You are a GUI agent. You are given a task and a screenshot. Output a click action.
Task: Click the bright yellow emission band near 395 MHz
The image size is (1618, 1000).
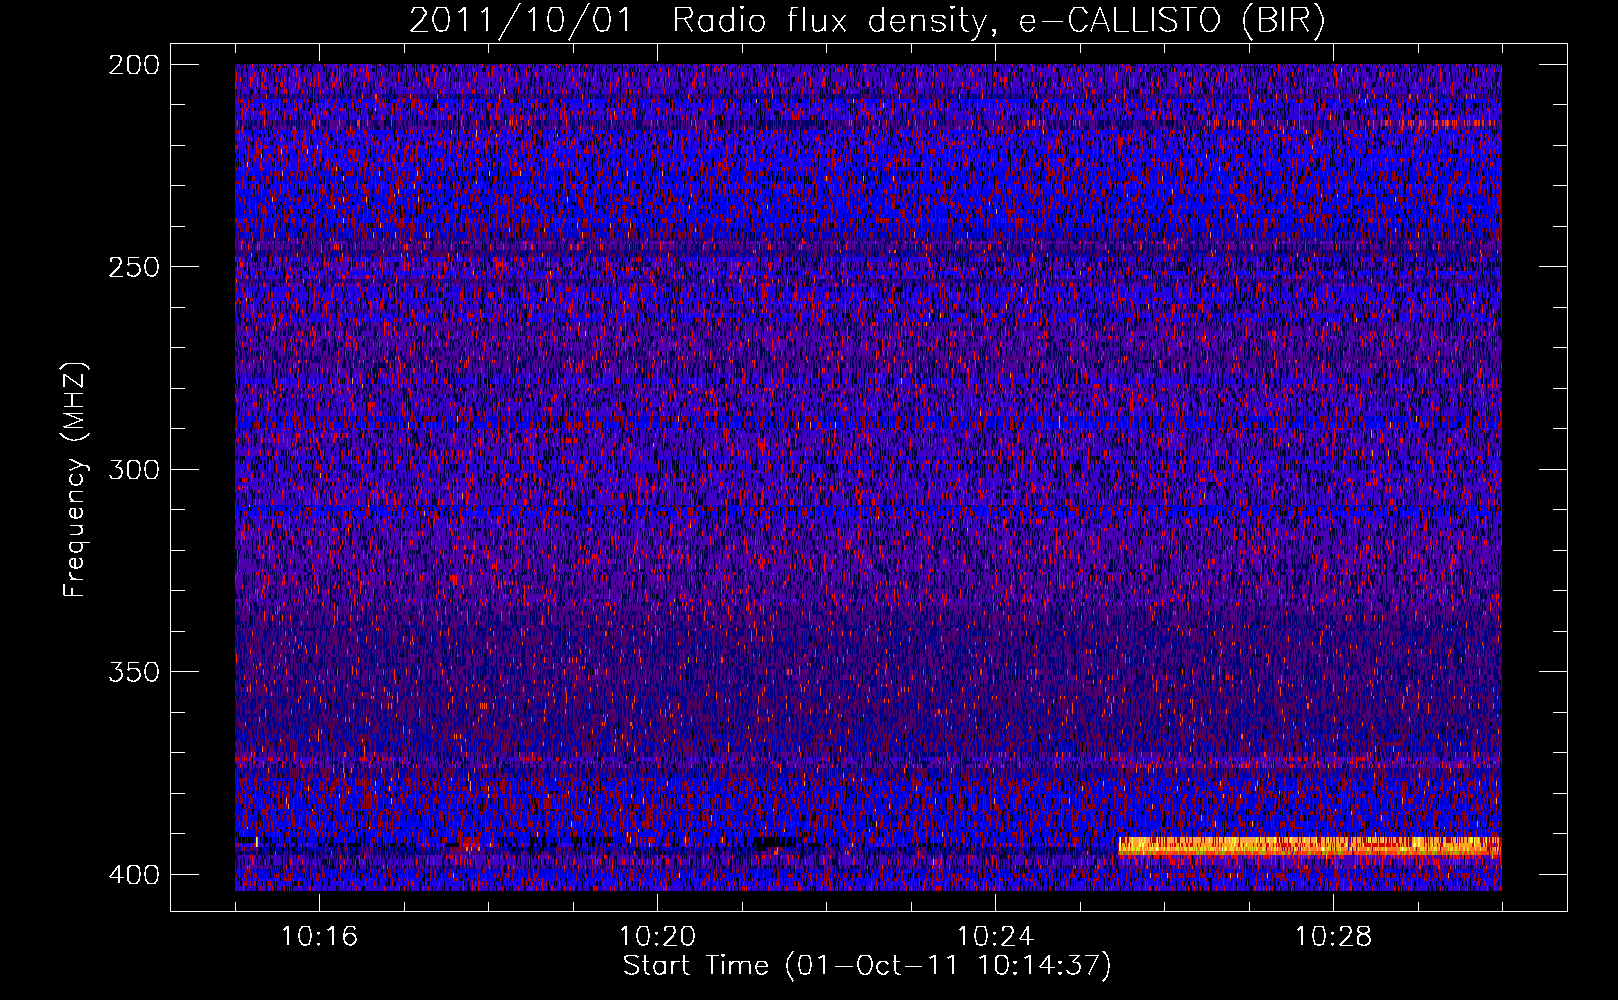[1309, 846]
